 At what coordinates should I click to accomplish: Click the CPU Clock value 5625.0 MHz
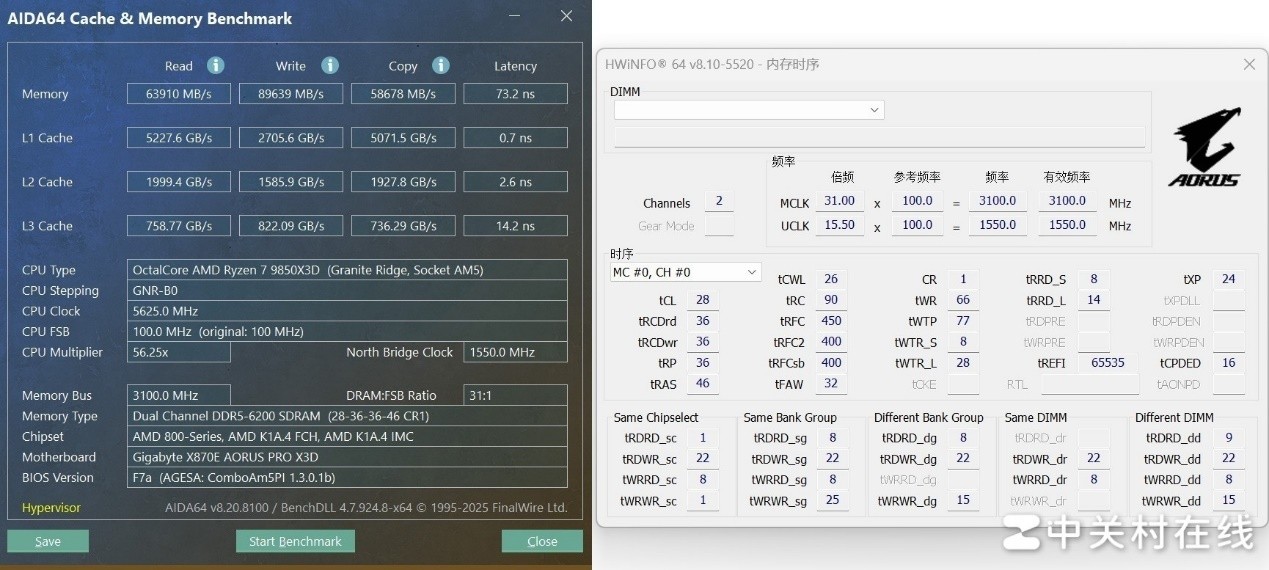pos(348,311)
